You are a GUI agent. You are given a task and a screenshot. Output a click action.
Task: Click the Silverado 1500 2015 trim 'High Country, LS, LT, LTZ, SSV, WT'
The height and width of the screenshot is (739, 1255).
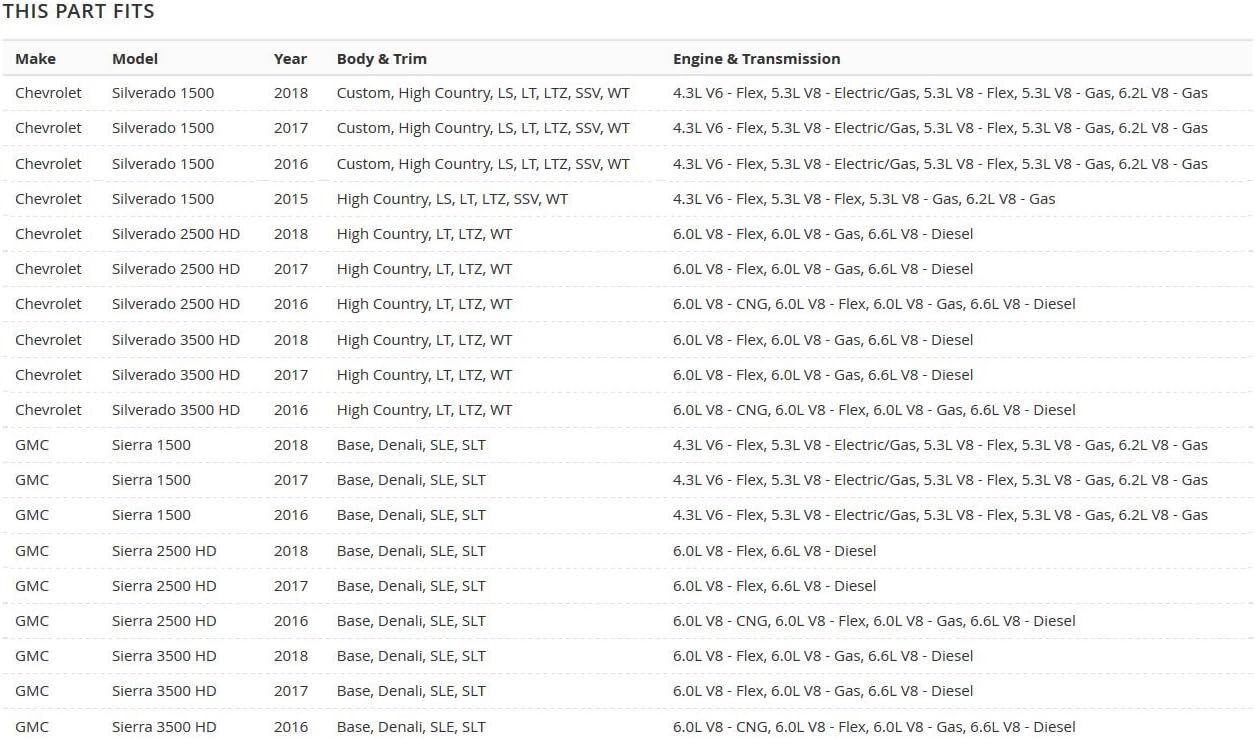pyautogui.click(x=452, y=199)
